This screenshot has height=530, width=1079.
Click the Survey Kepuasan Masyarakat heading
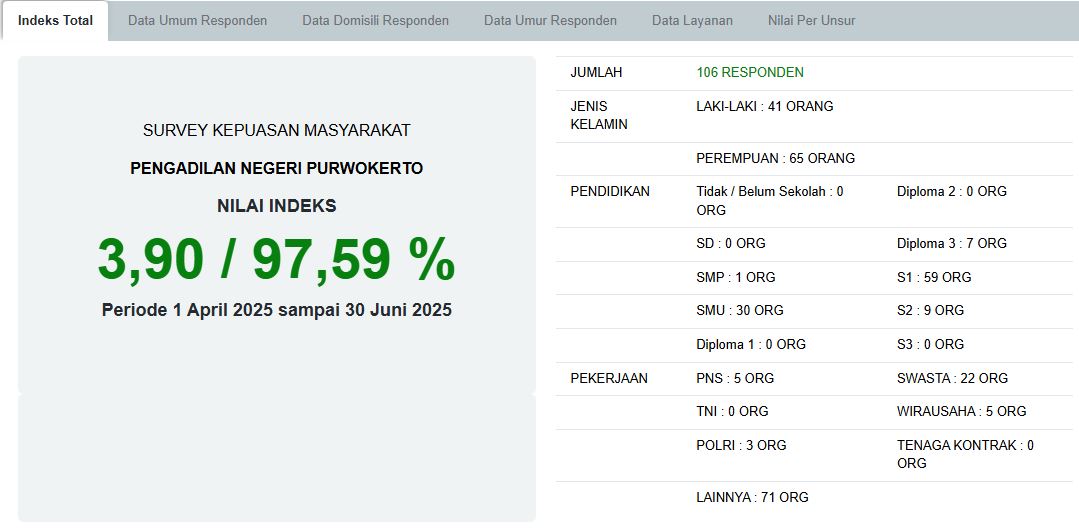point(276,130)
